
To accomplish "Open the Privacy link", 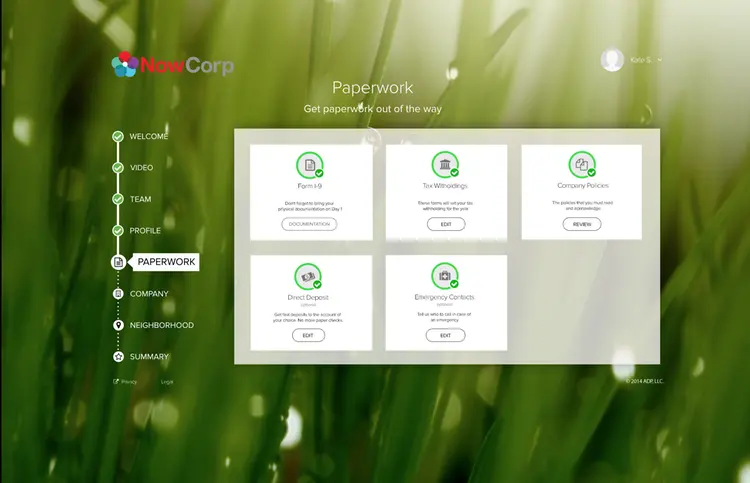I will (x=129, y=382).
